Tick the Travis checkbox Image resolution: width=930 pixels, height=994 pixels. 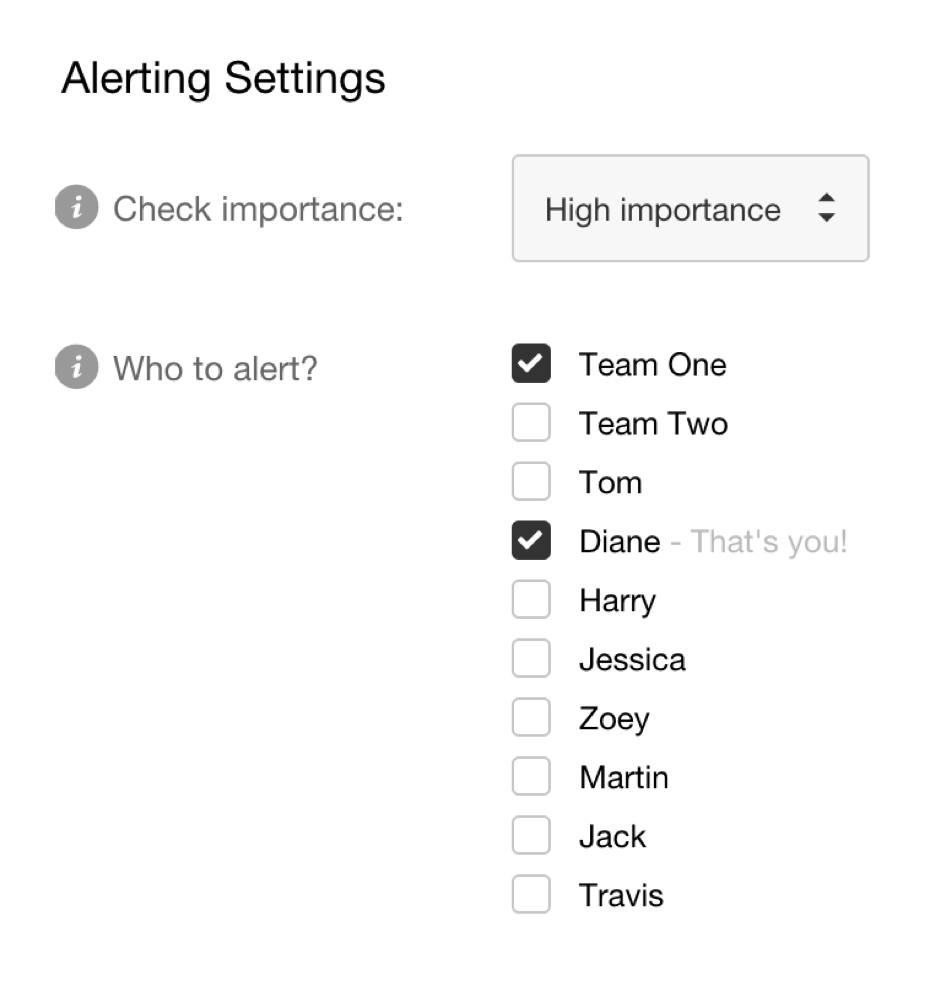pyautogui.click(x=531, y=896)
